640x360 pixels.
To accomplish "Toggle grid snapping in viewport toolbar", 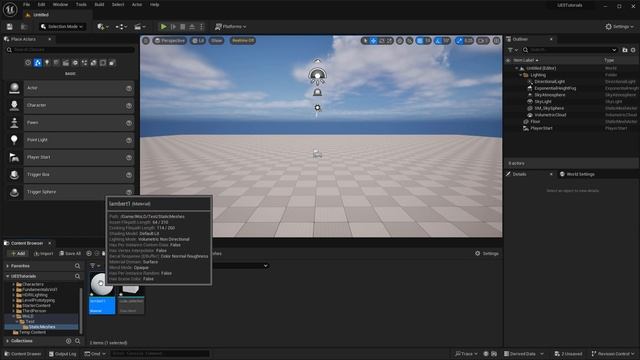I will point(420,40).
